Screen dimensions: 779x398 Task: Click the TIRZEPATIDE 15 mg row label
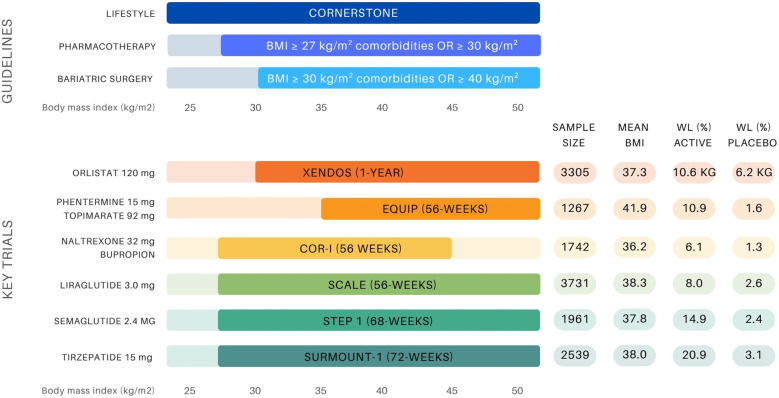click(107, 357)
